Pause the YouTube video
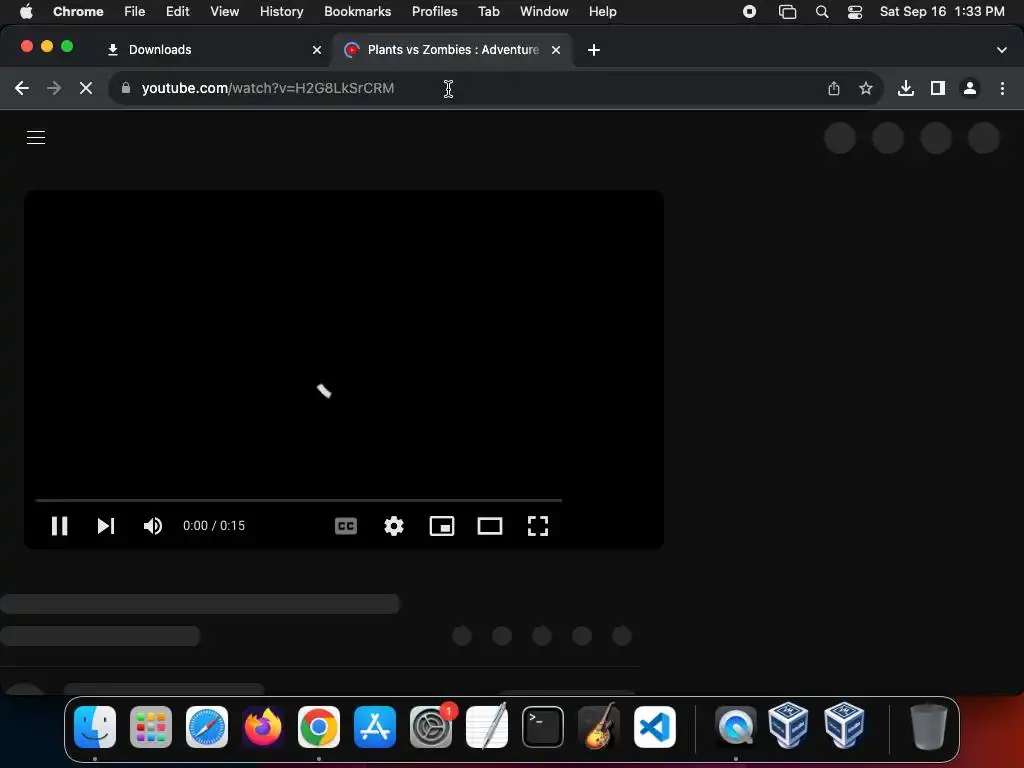1024x768 pixels. [x=59, y=526]
